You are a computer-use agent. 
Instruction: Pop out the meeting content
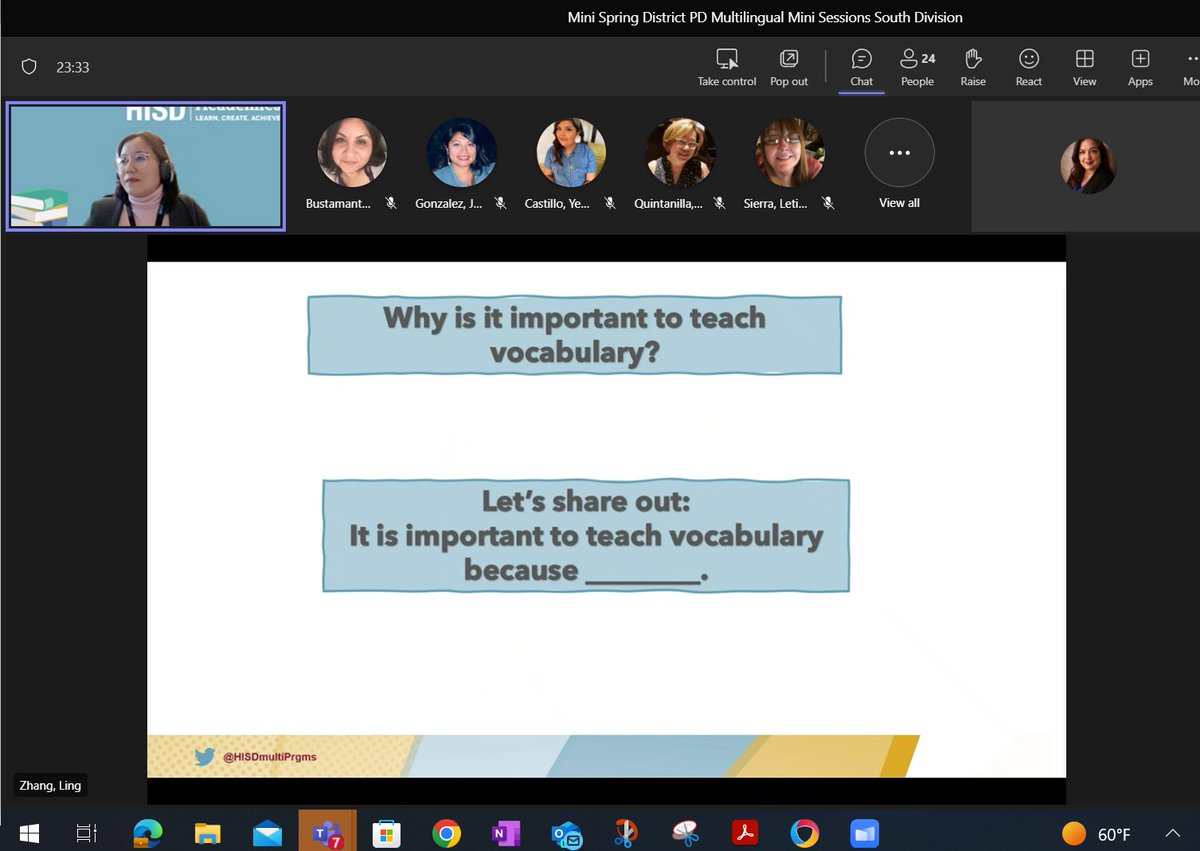[x=788, y=67]
